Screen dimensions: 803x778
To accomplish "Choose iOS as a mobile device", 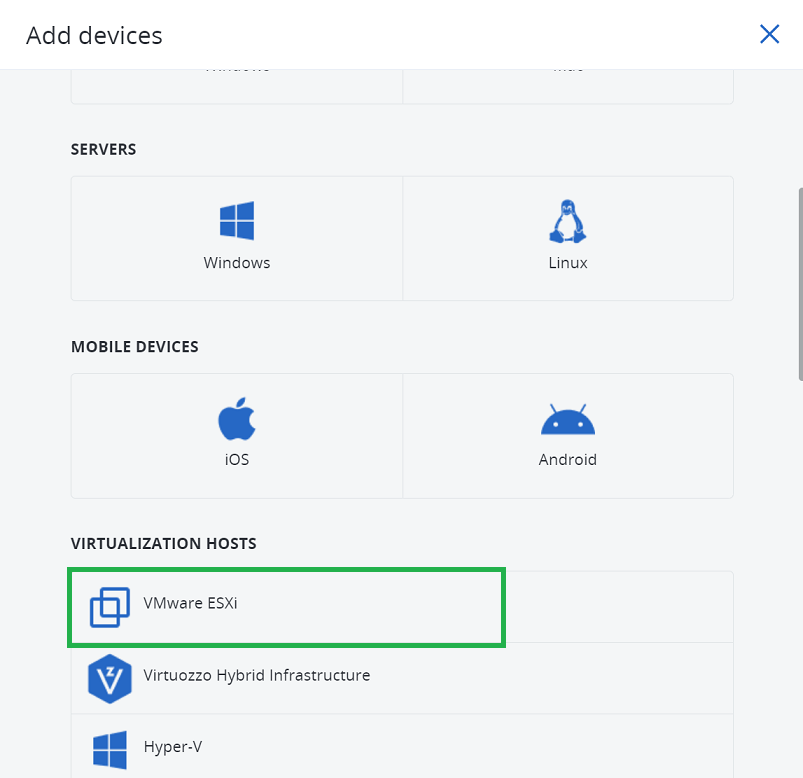I will (236, 436).
